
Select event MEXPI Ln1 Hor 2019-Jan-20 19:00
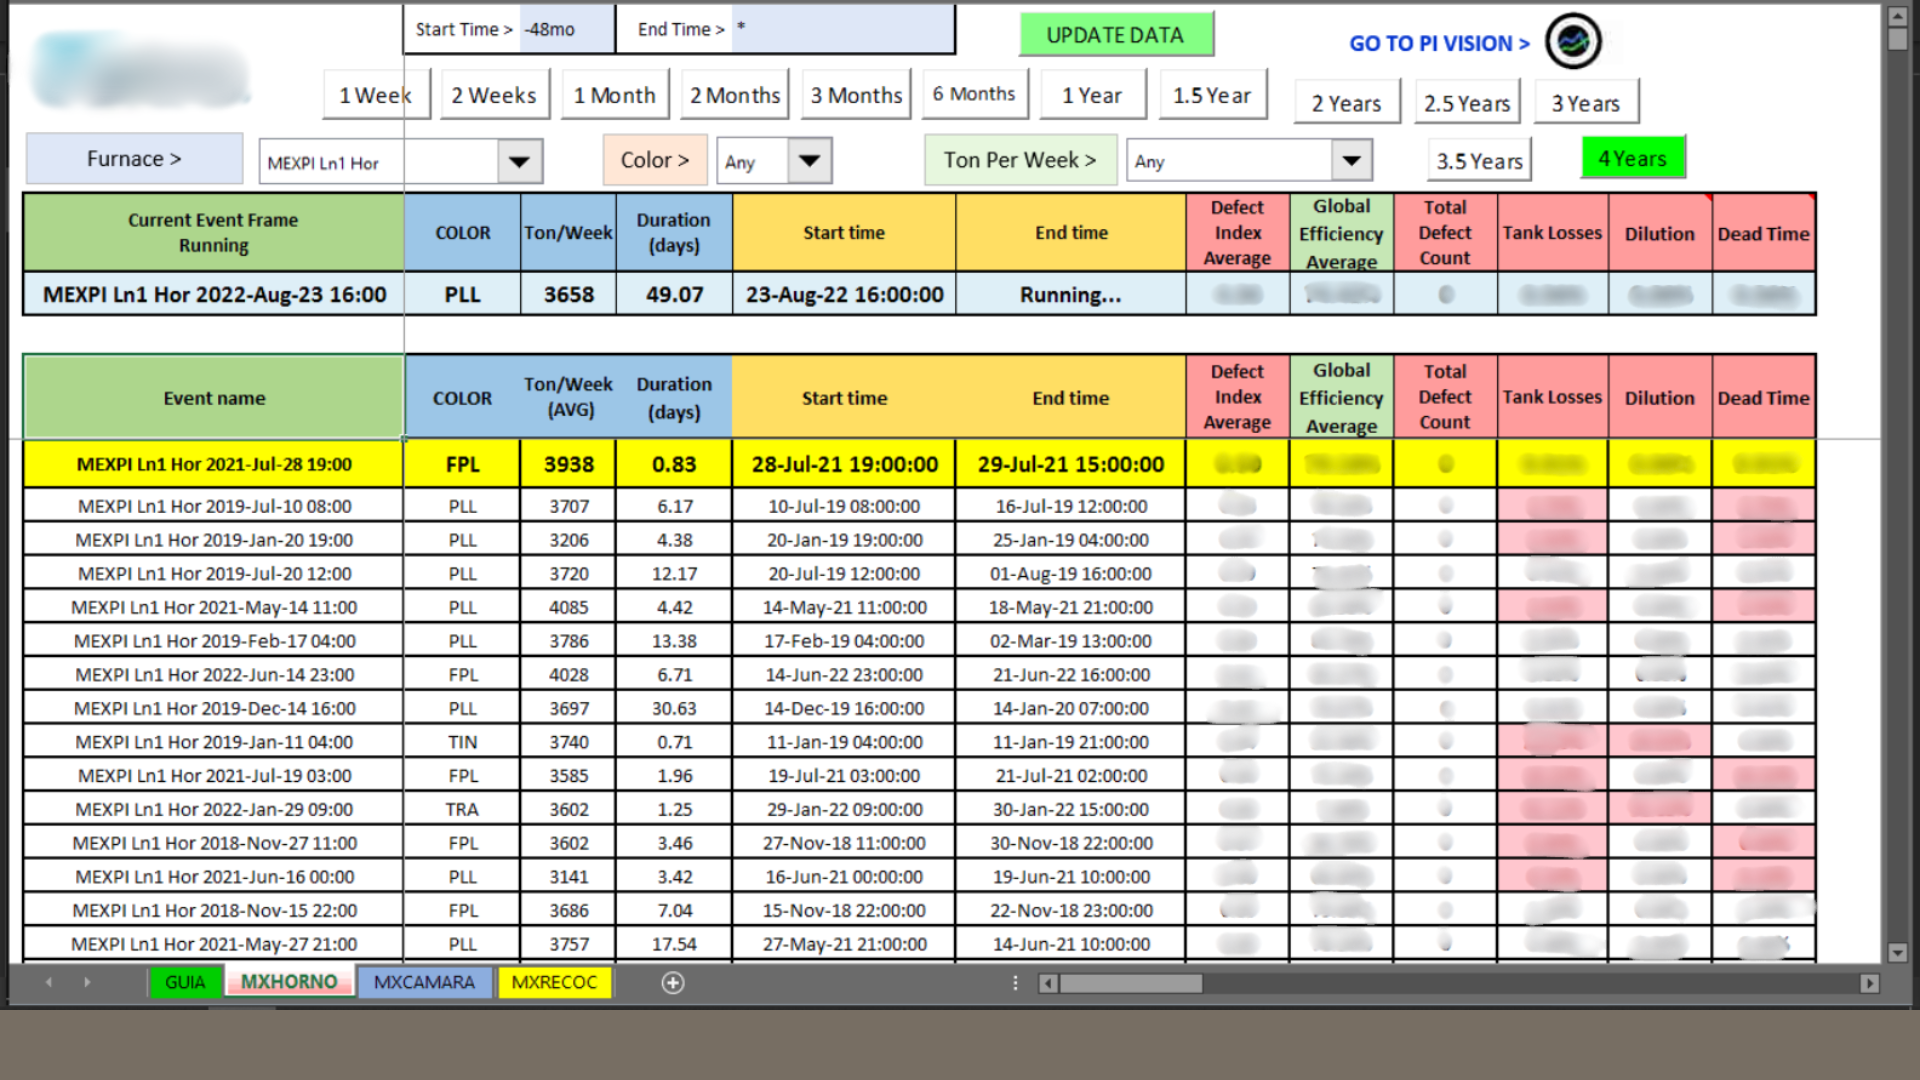[x=214, y=540]
